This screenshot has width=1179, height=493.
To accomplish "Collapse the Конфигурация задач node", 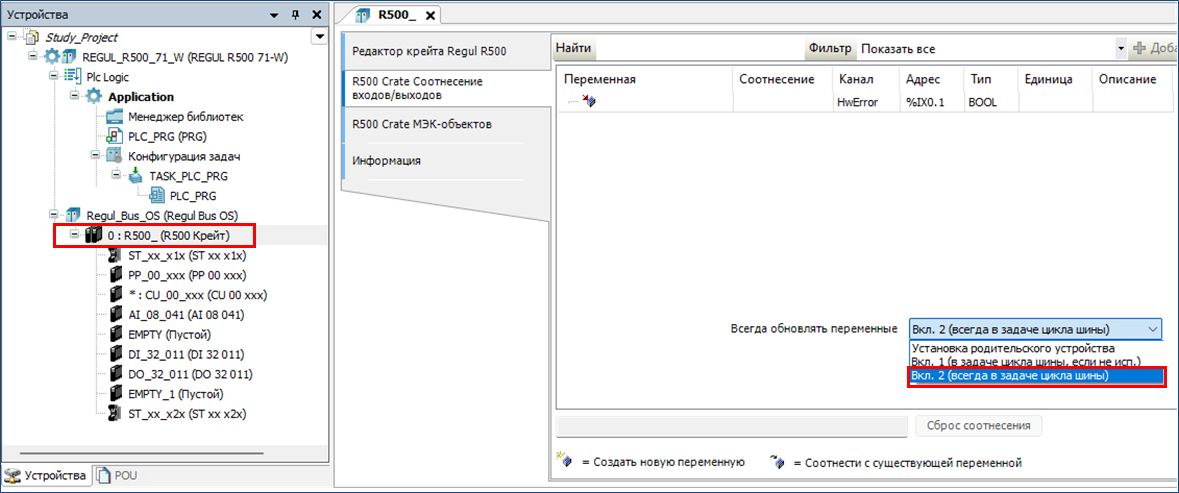I will click(93, 157).
